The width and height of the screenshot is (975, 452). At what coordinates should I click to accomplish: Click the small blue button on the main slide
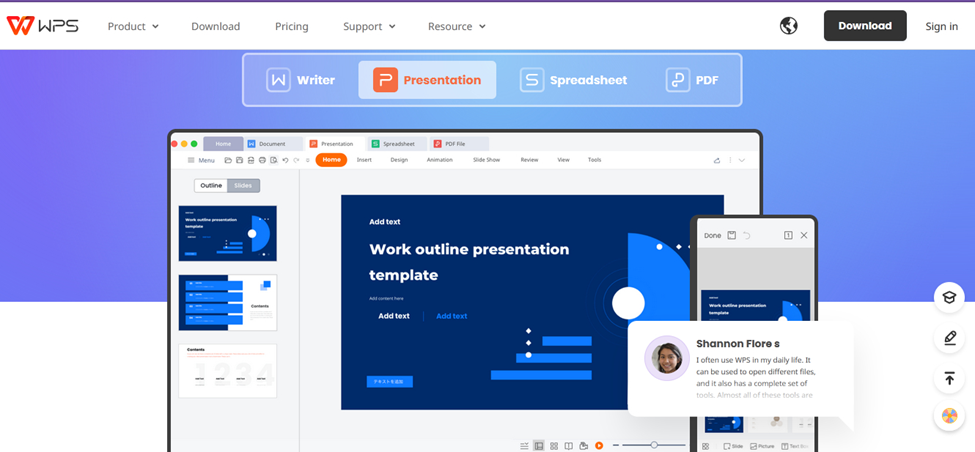point(389,382)
